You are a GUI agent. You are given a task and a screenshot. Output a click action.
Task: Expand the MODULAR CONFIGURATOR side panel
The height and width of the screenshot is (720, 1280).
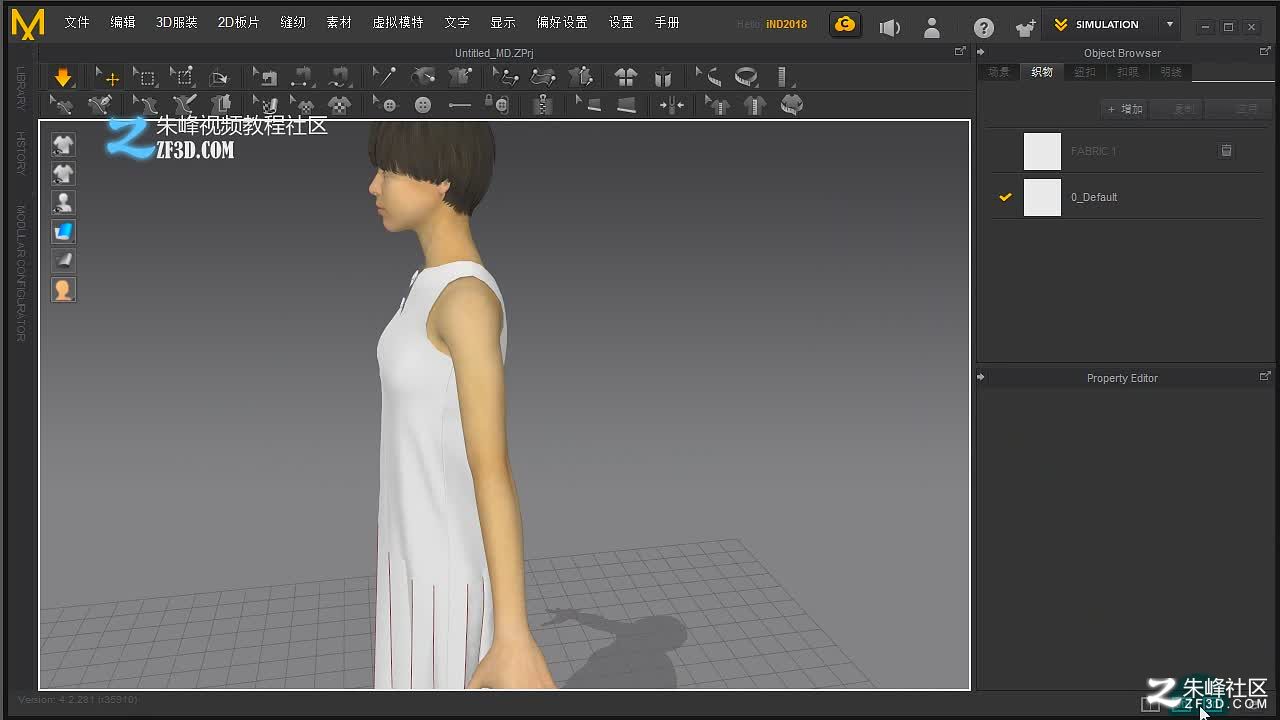tap(20, 273)
